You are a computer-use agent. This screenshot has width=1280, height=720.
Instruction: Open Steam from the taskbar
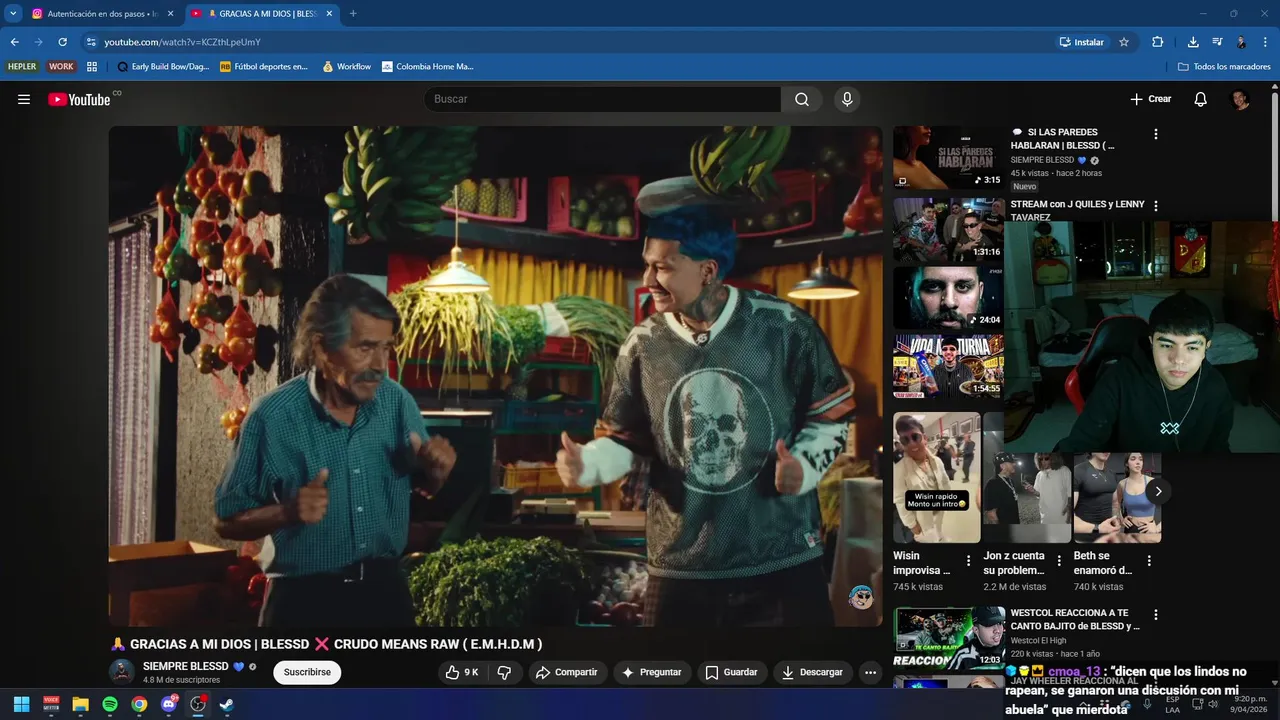(x=227, y=704)
